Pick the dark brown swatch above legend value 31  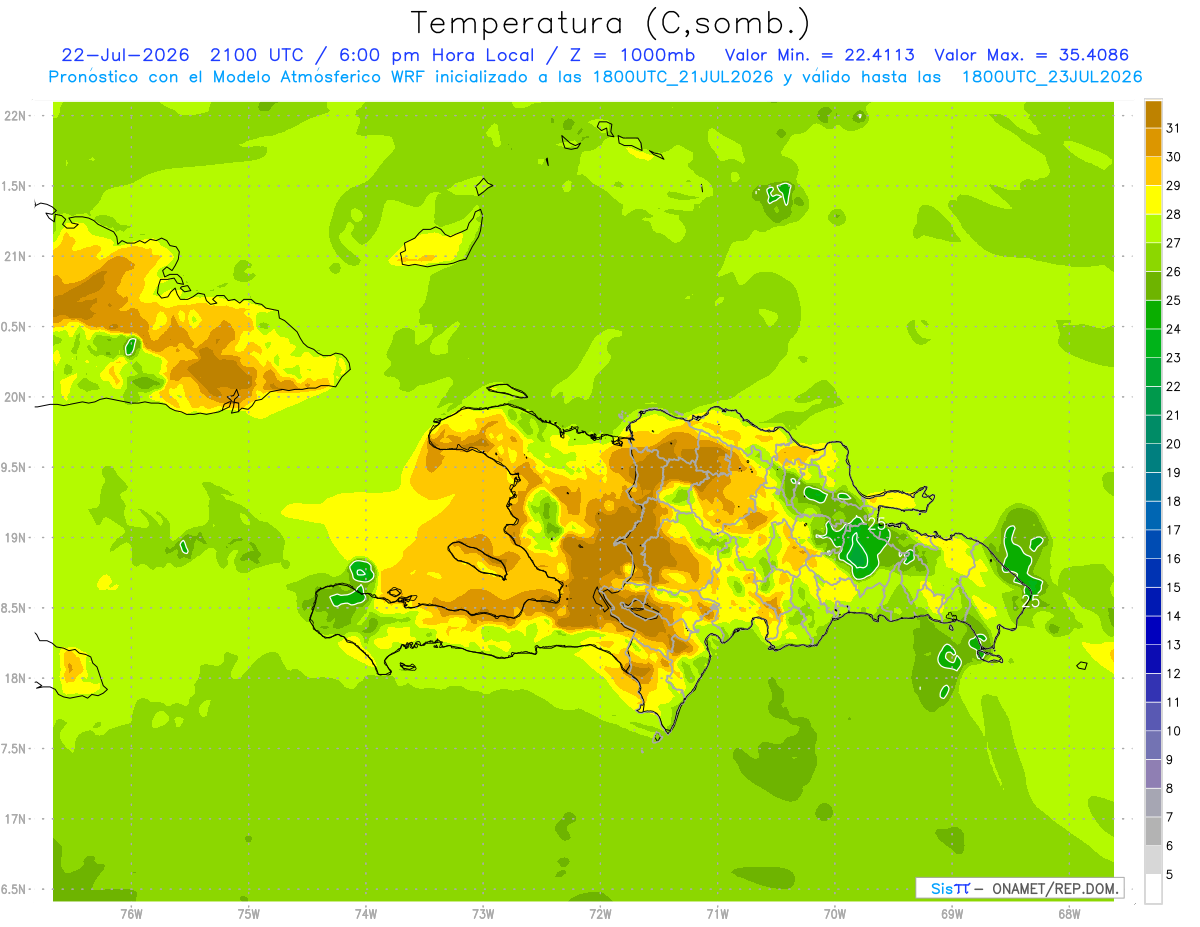coord(1153,113)
